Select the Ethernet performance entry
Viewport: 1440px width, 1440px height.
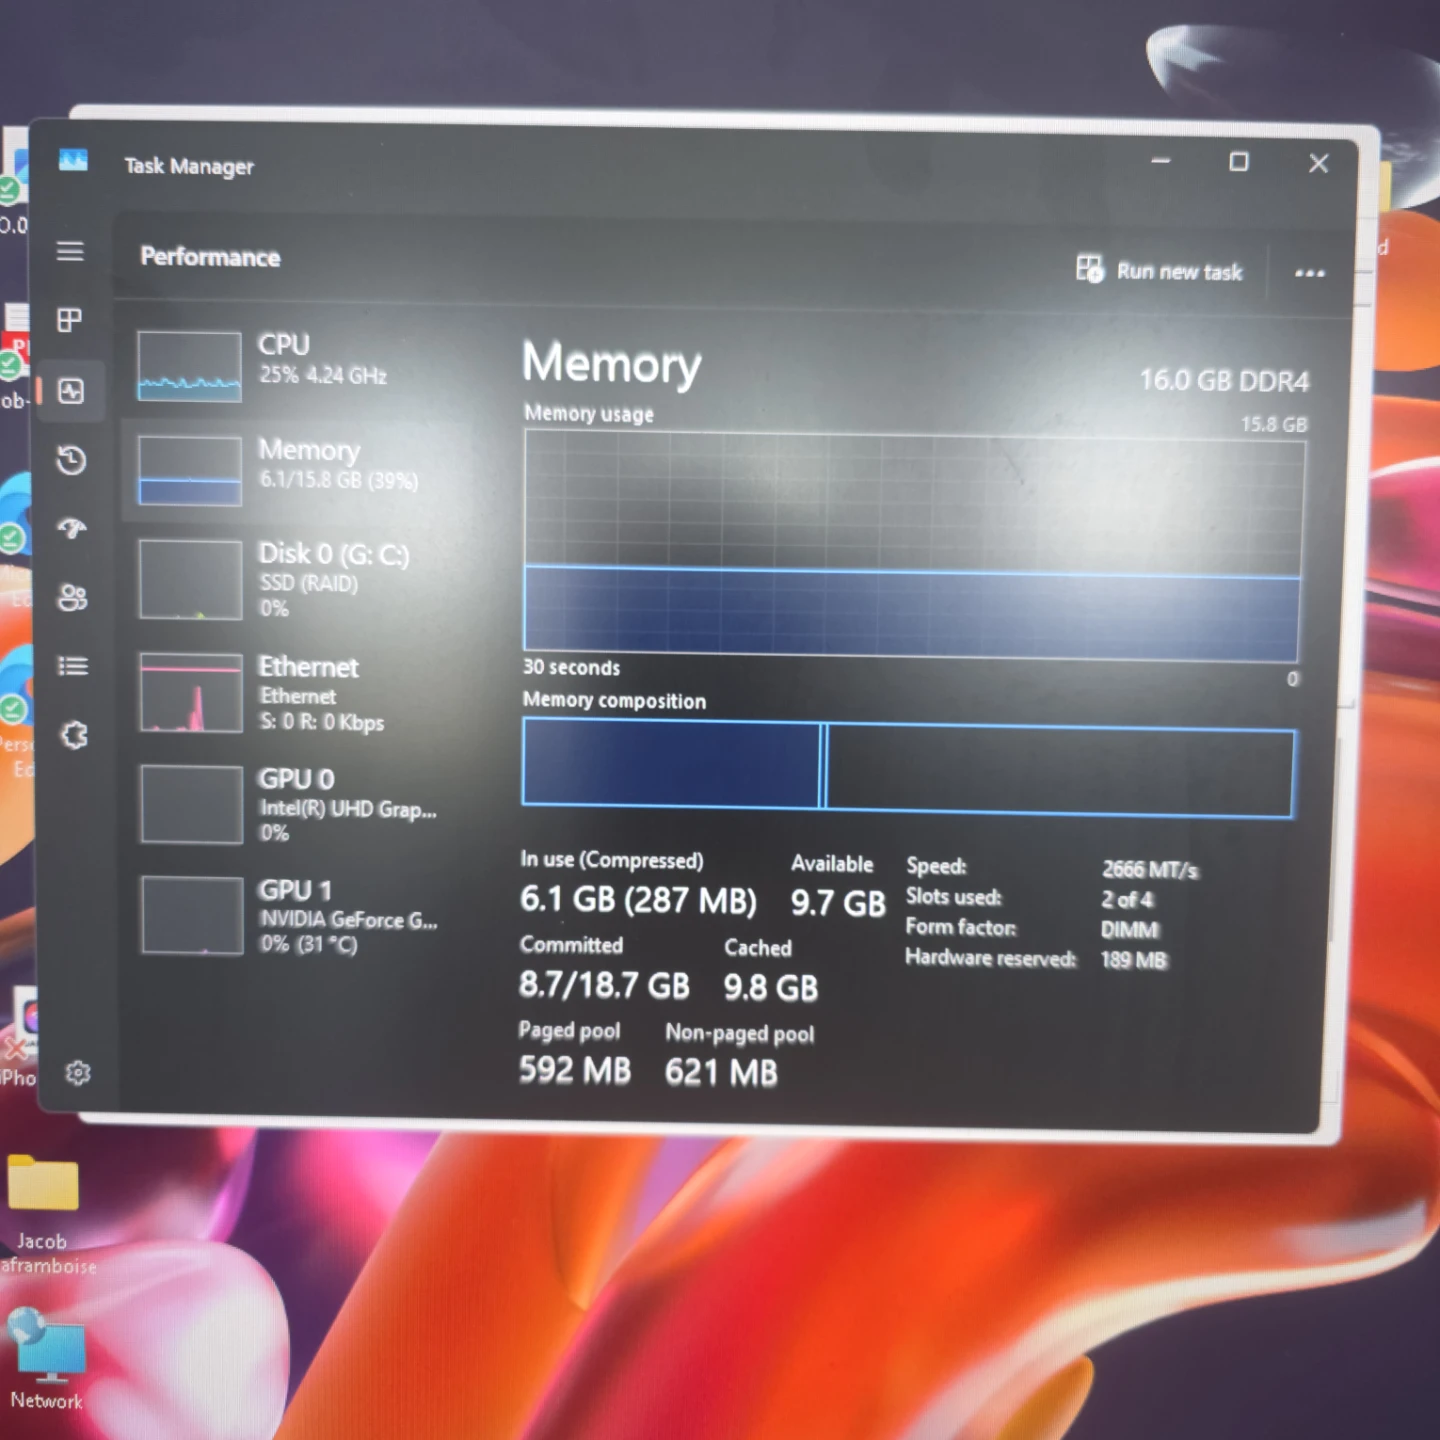pyautogui.click(x=298, y=692)
